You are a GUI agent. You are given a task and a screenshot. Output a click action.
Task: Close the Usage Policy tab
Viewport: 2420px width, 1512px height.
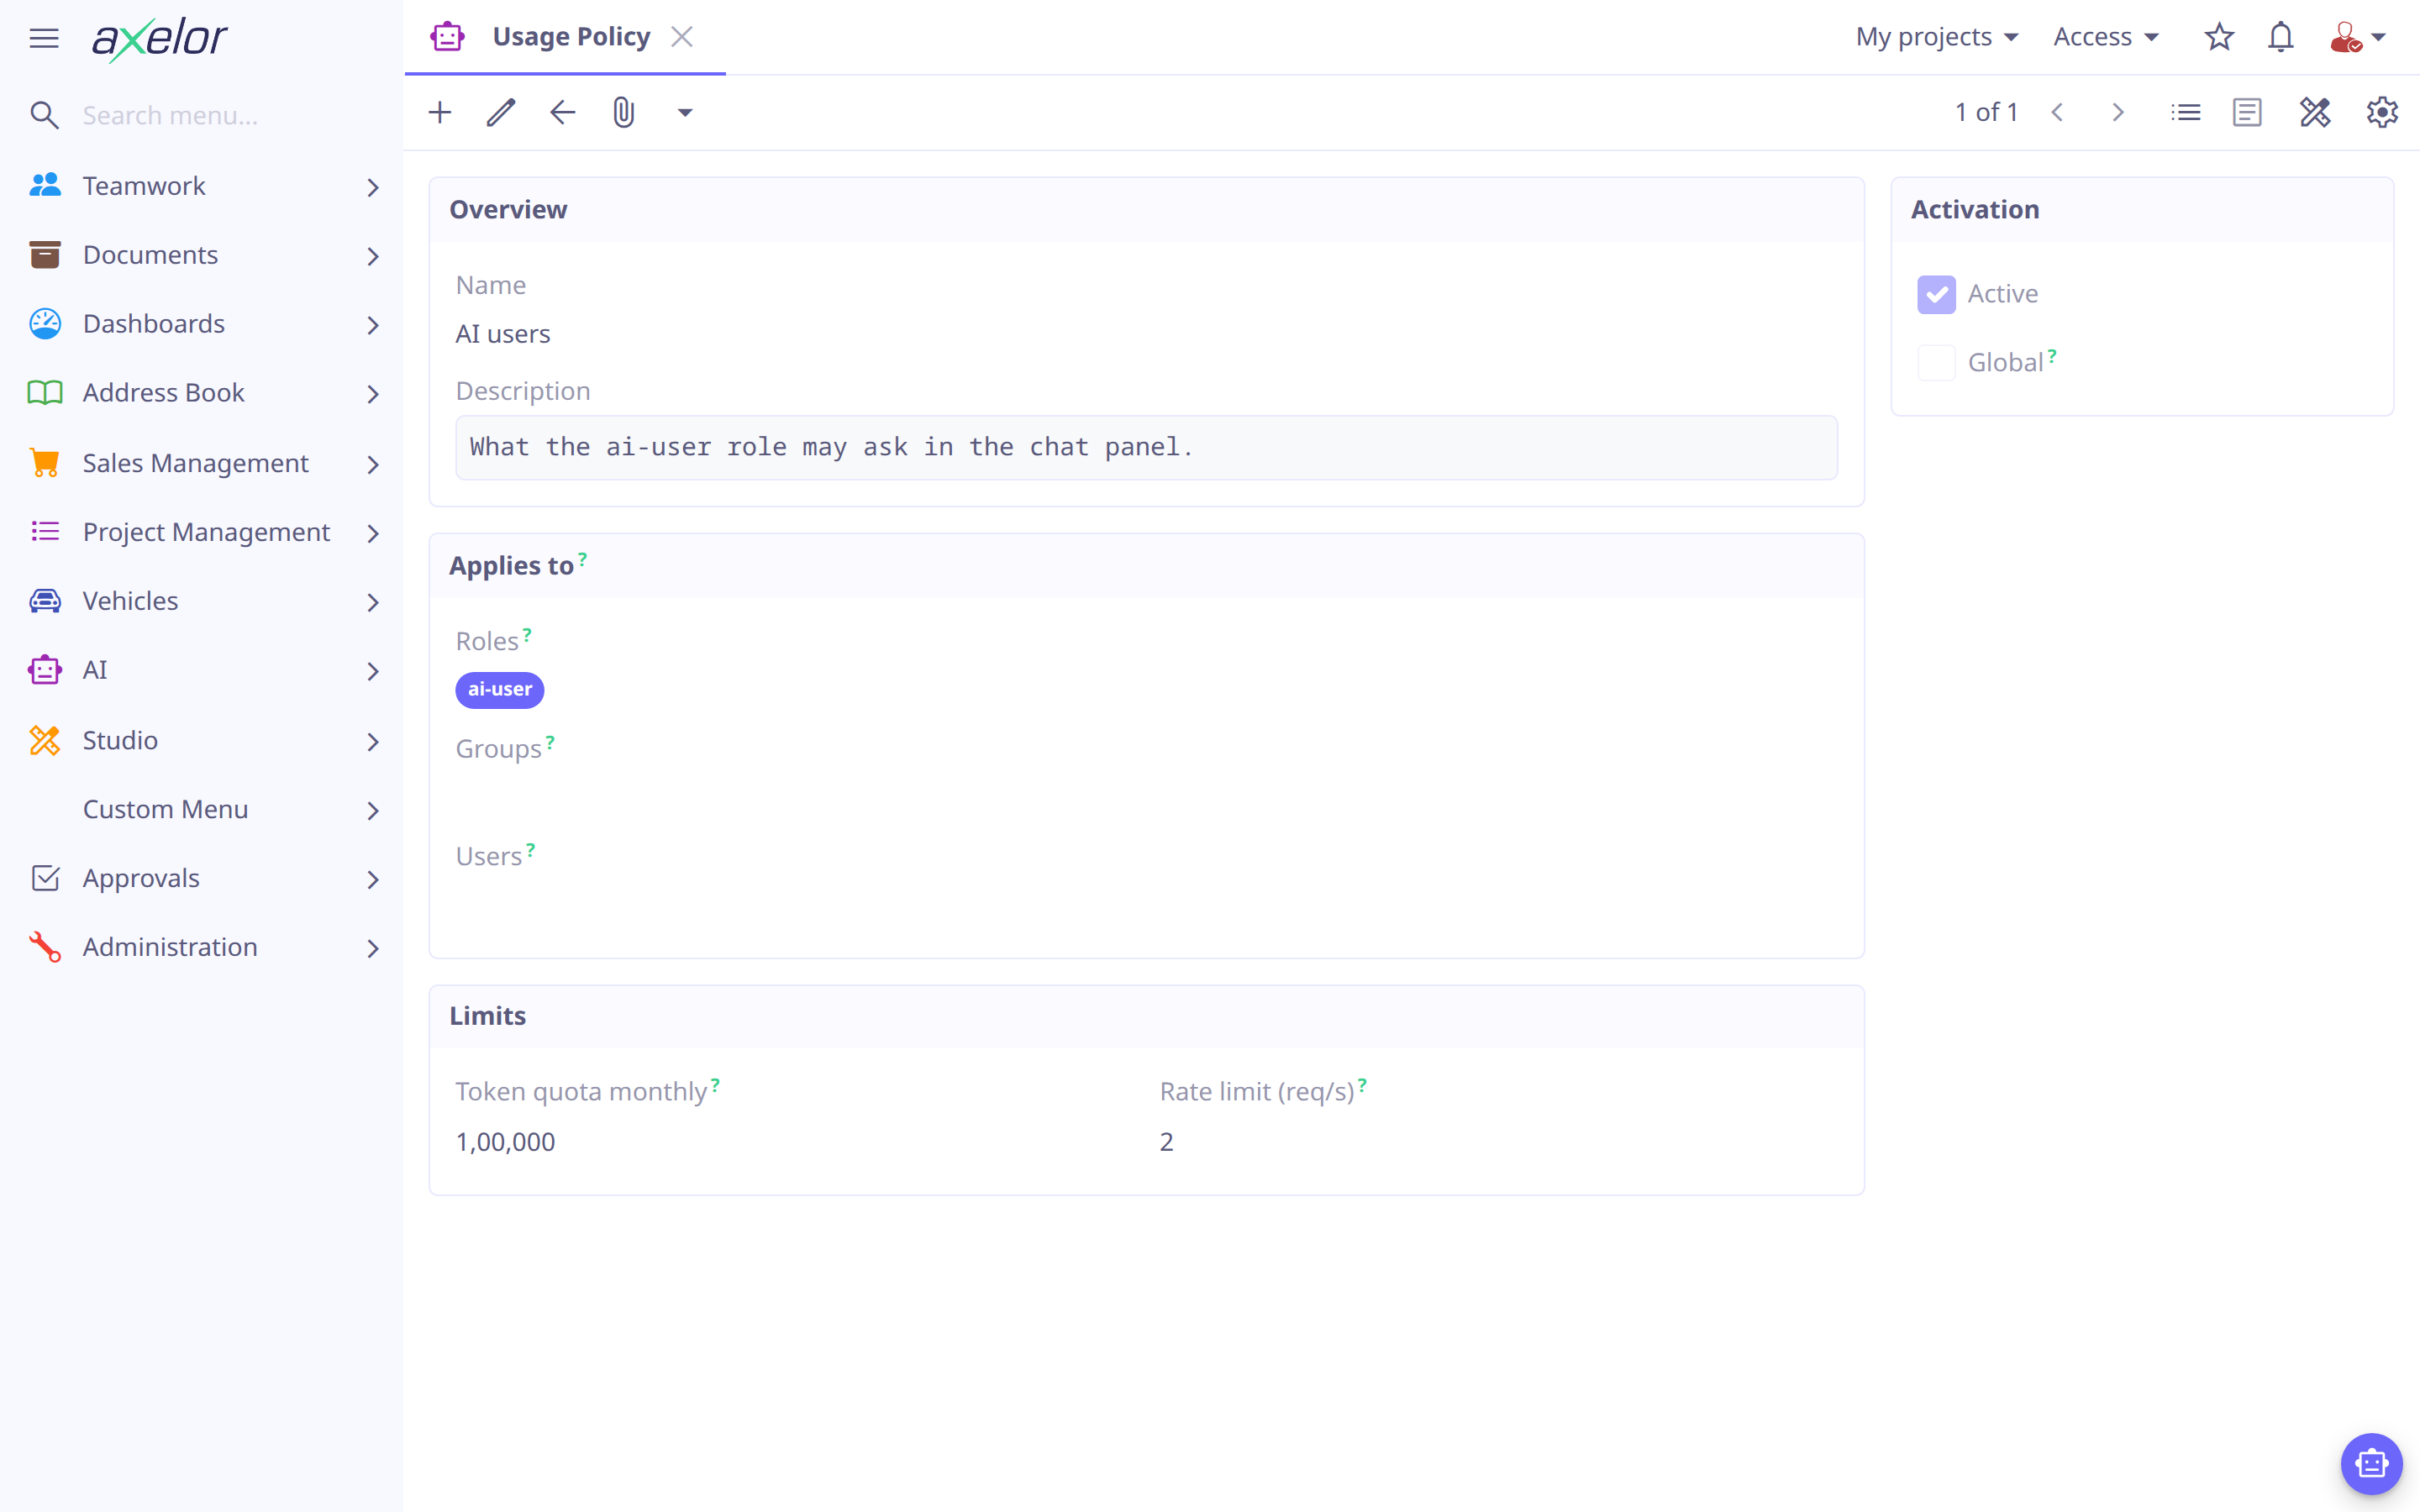click(682, 37)
